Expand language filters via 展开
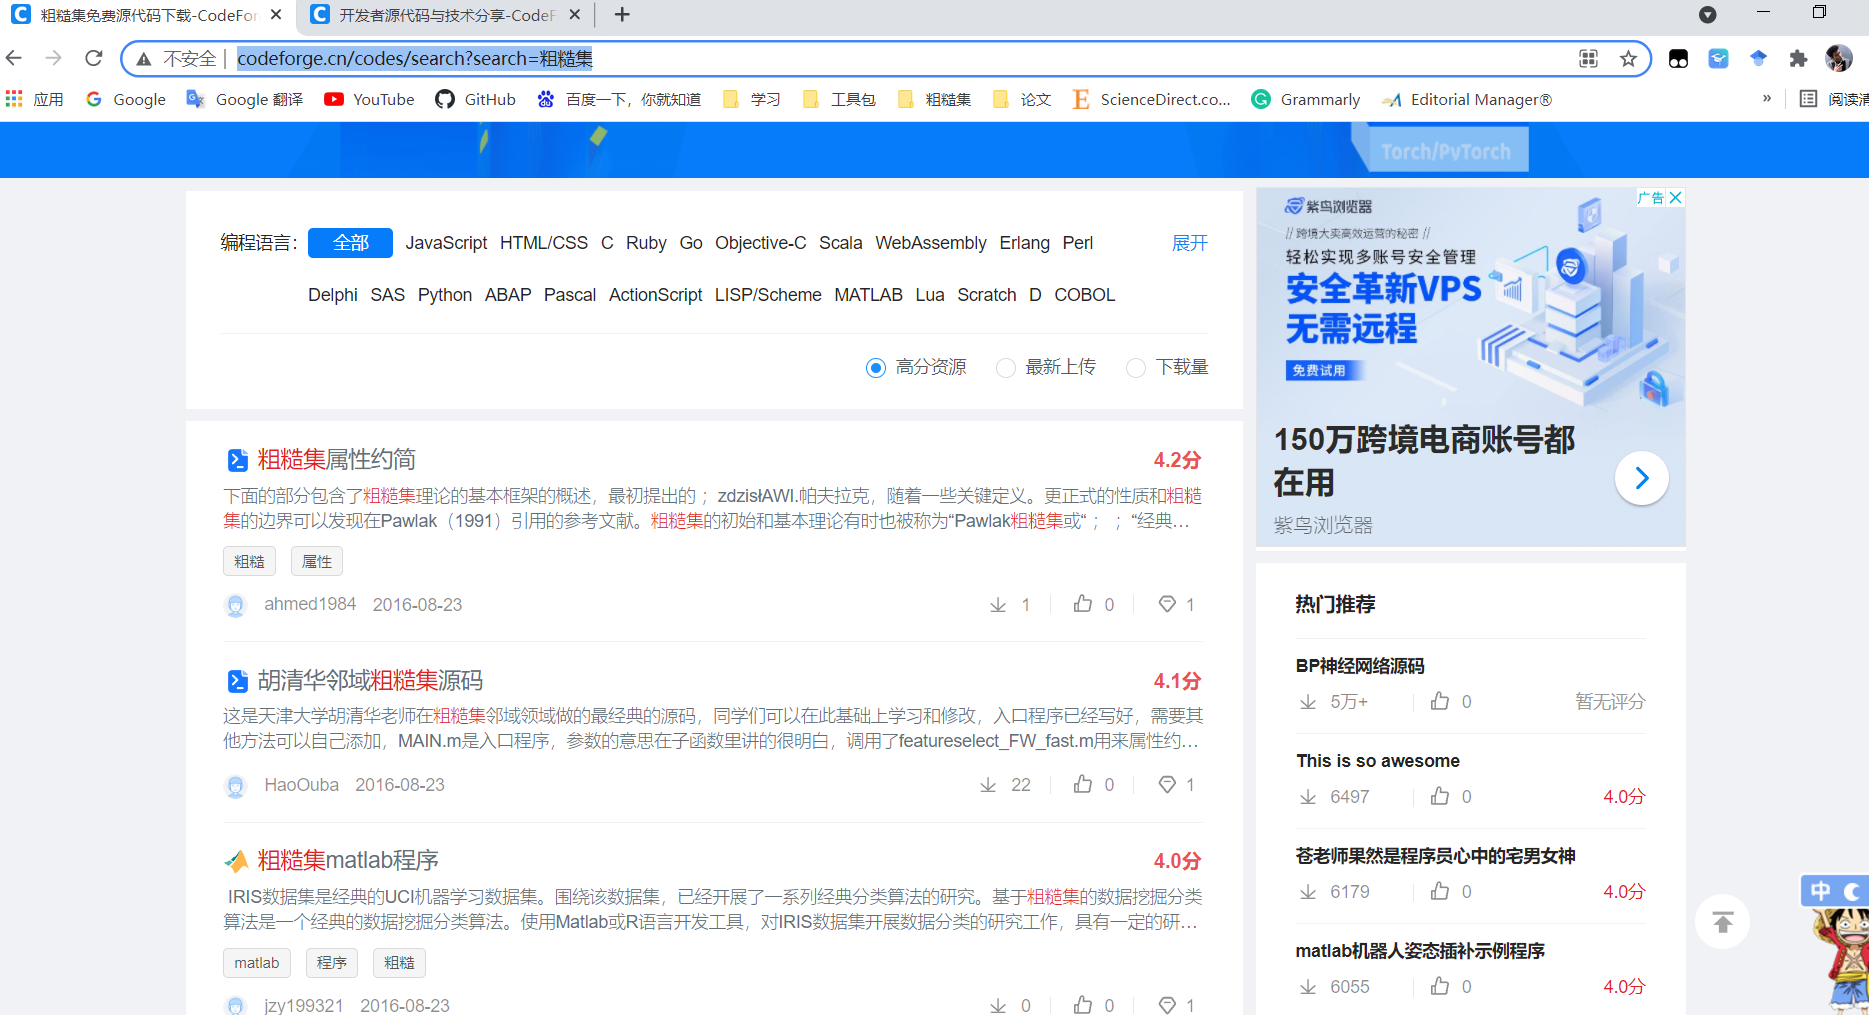 click(1189, 243)
